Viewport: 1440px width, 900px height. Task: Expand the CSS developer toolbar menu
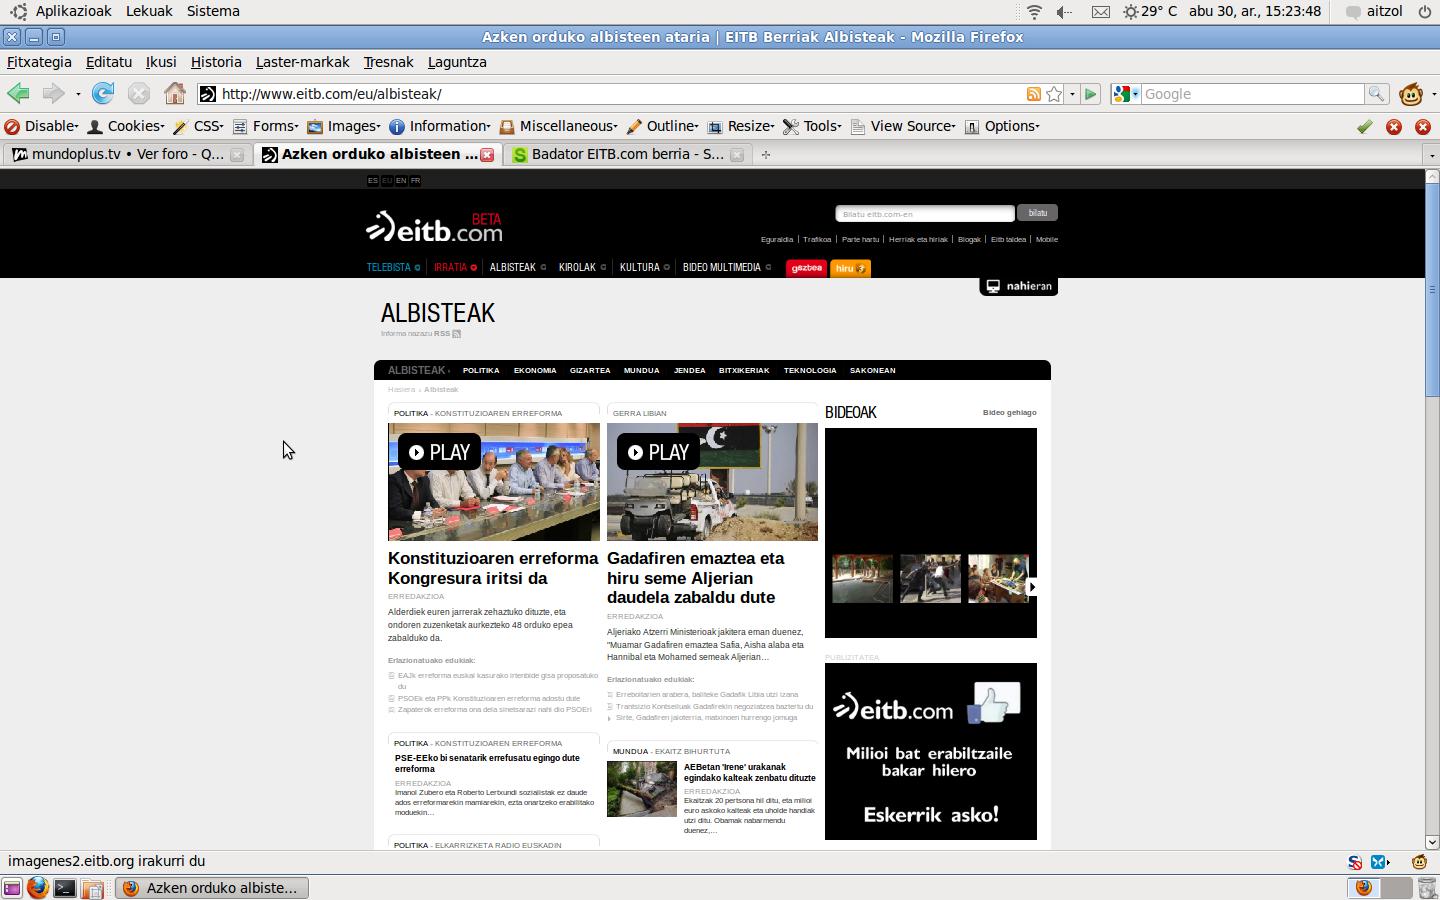[x=198, y=126]
